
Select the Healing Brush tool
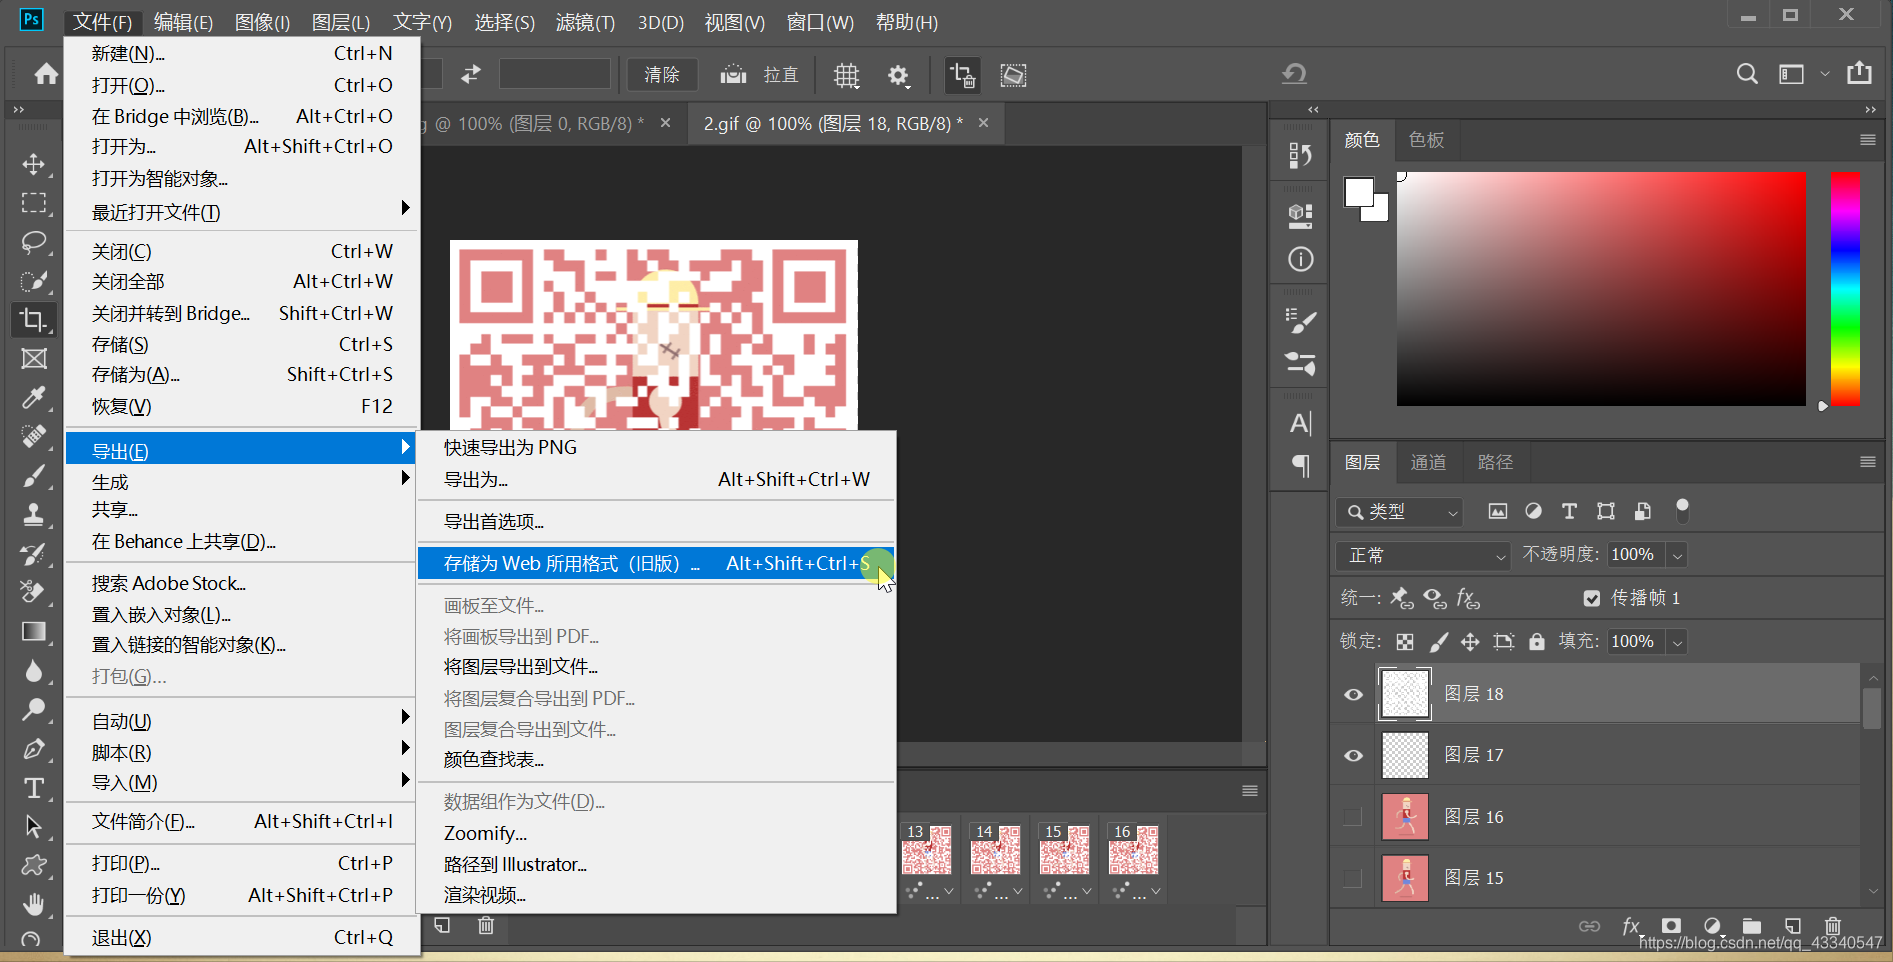pyautogui.click(x=34, y=437)
